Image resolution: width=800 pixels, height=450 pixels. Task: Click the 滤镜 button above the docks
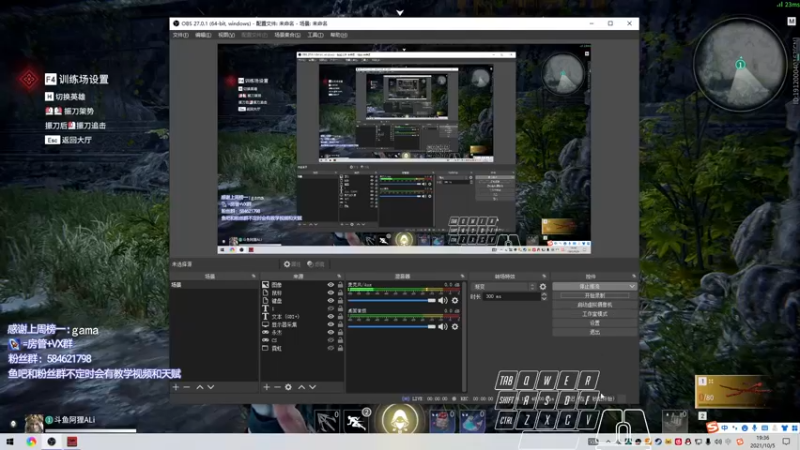coord(316,264)
